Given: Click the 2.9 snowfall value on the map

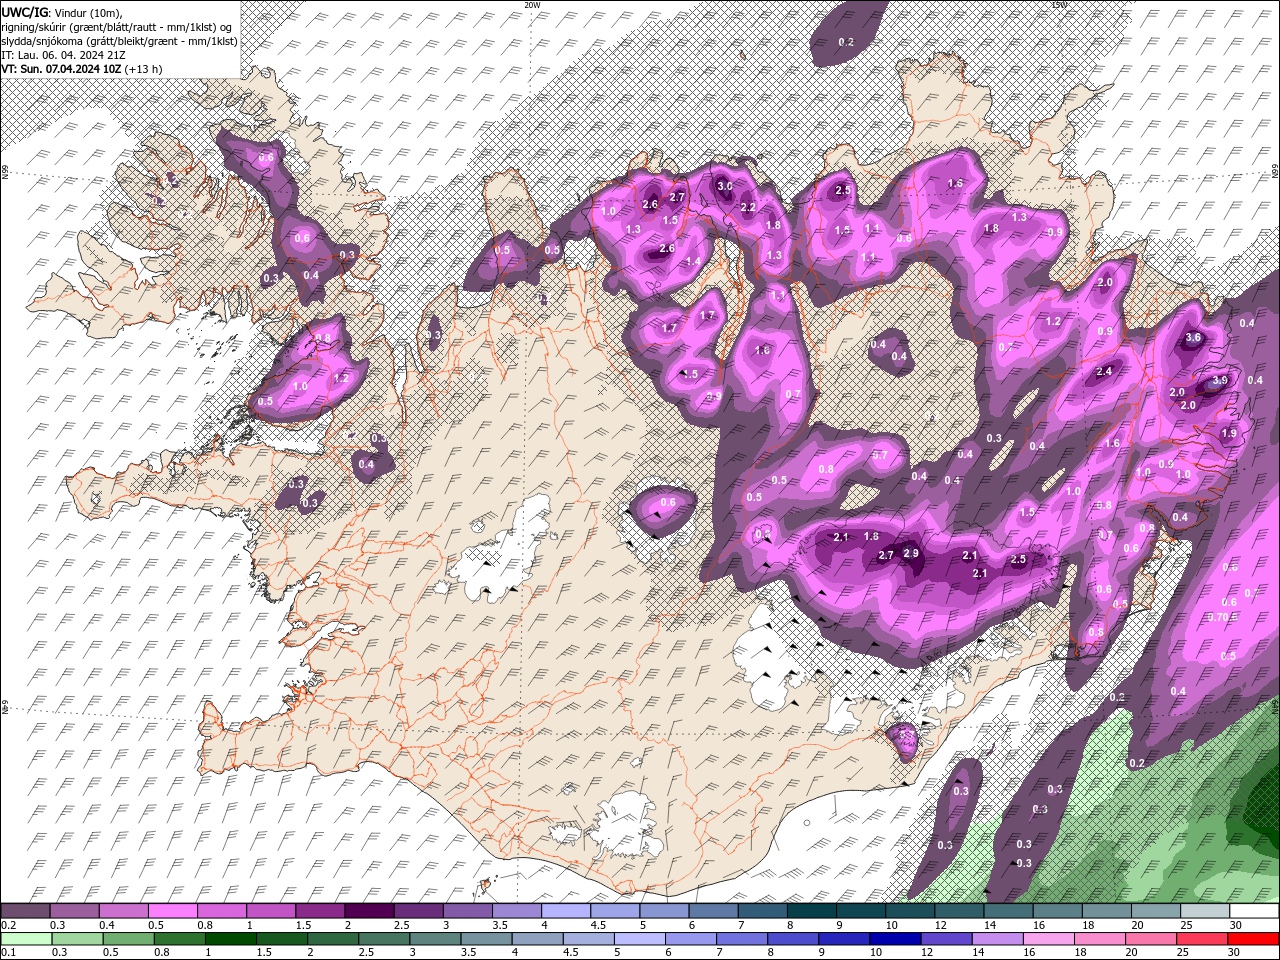Looking at the screenshot, I should (x=910, y=554).
